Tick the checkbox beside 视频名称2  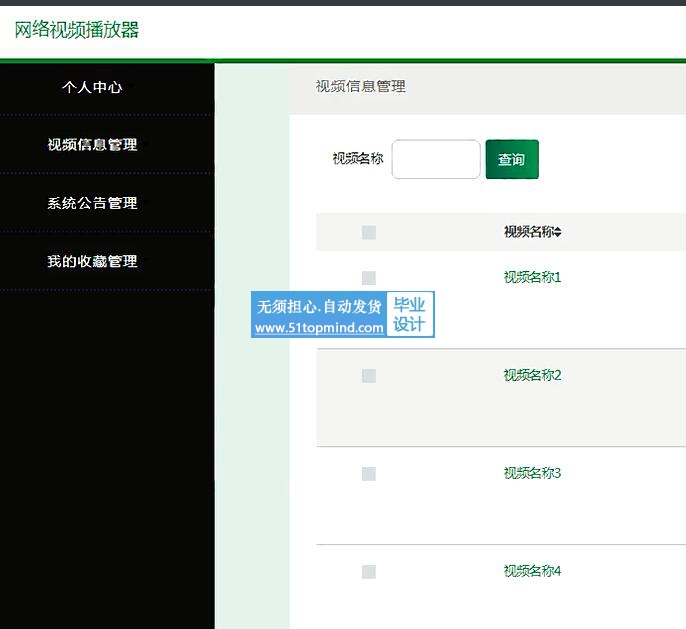369,376
